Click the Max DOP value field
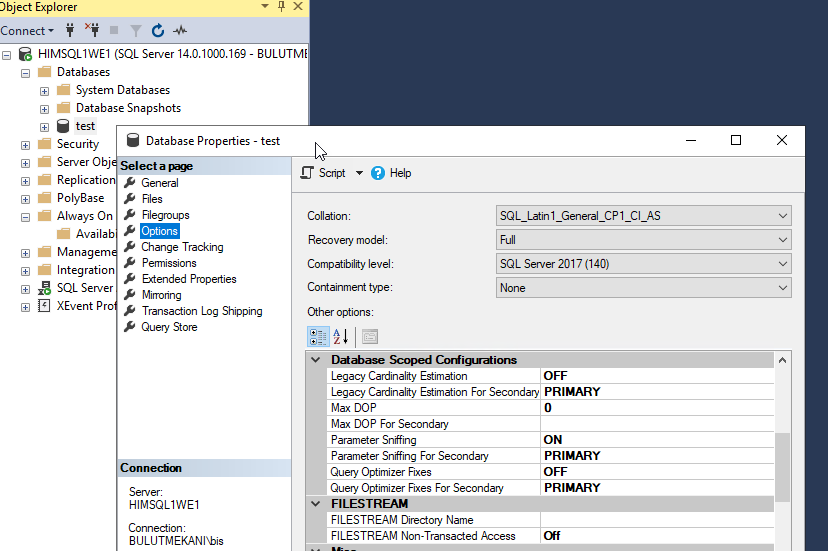828x551 pixels. (657, 408)
